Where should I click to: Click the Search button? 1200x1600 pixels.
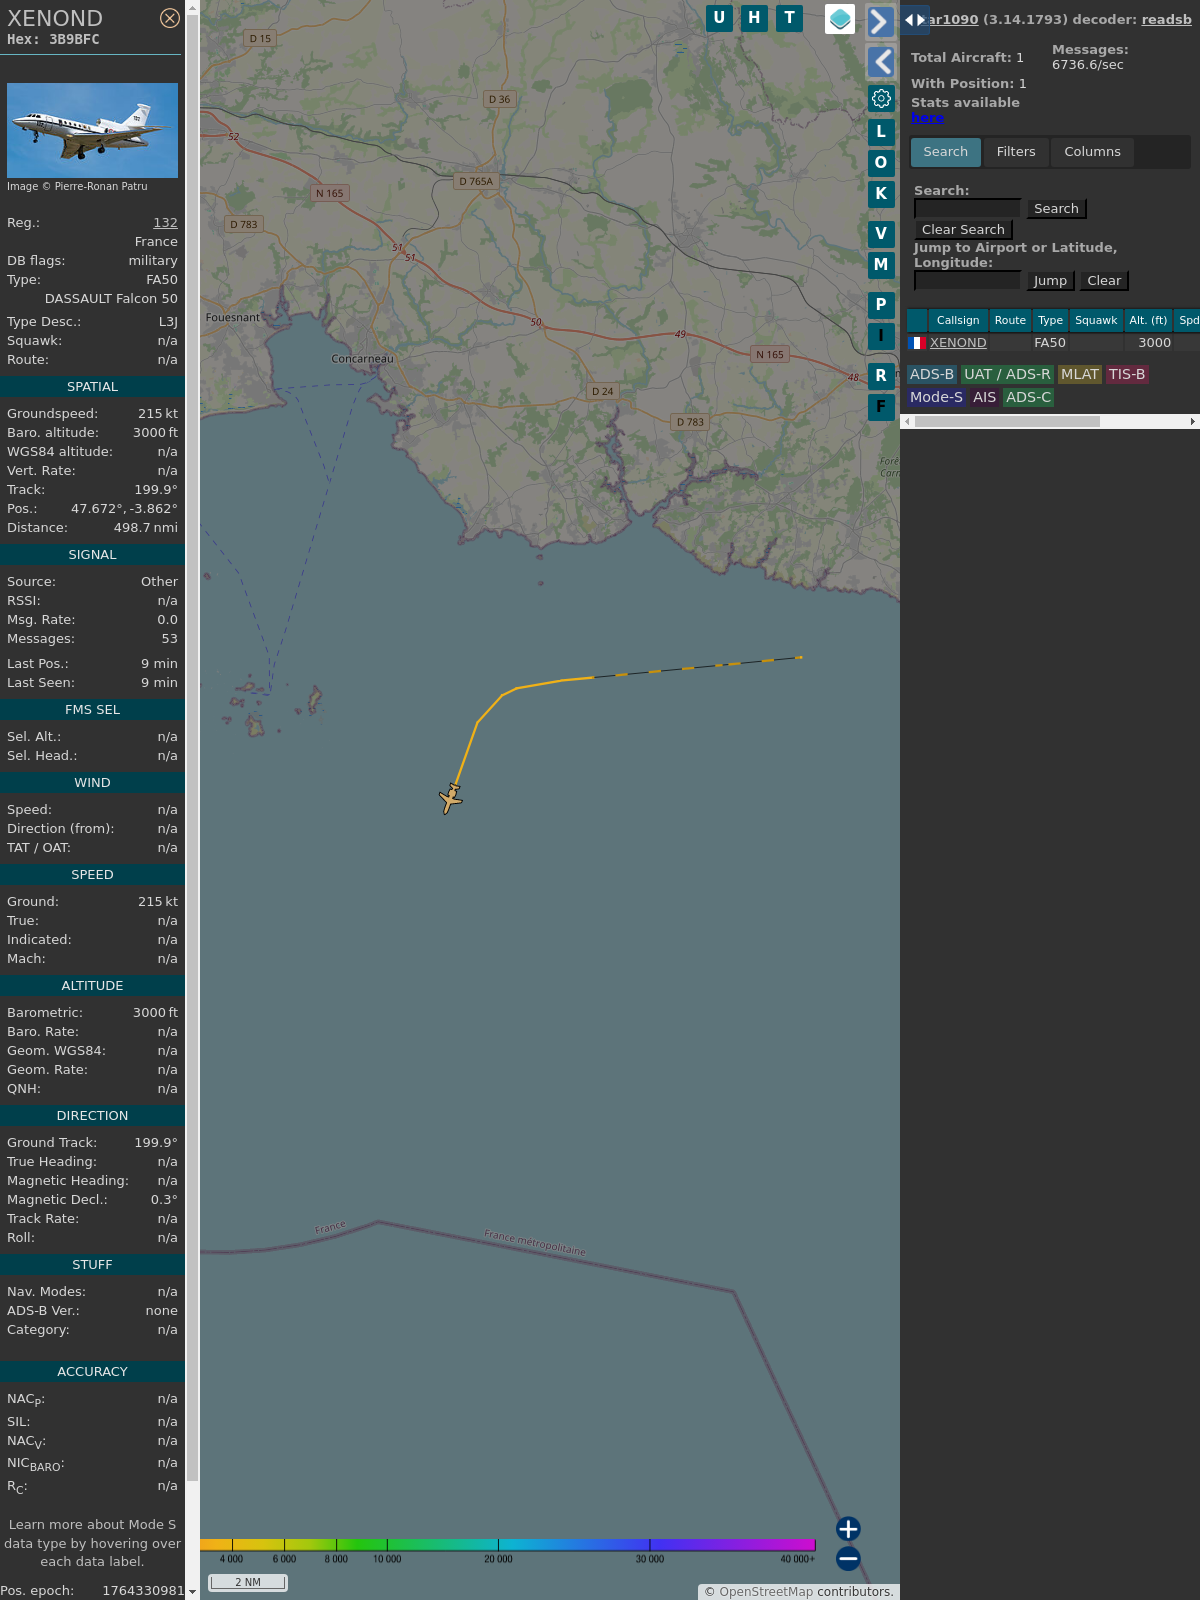point(1056,208)
